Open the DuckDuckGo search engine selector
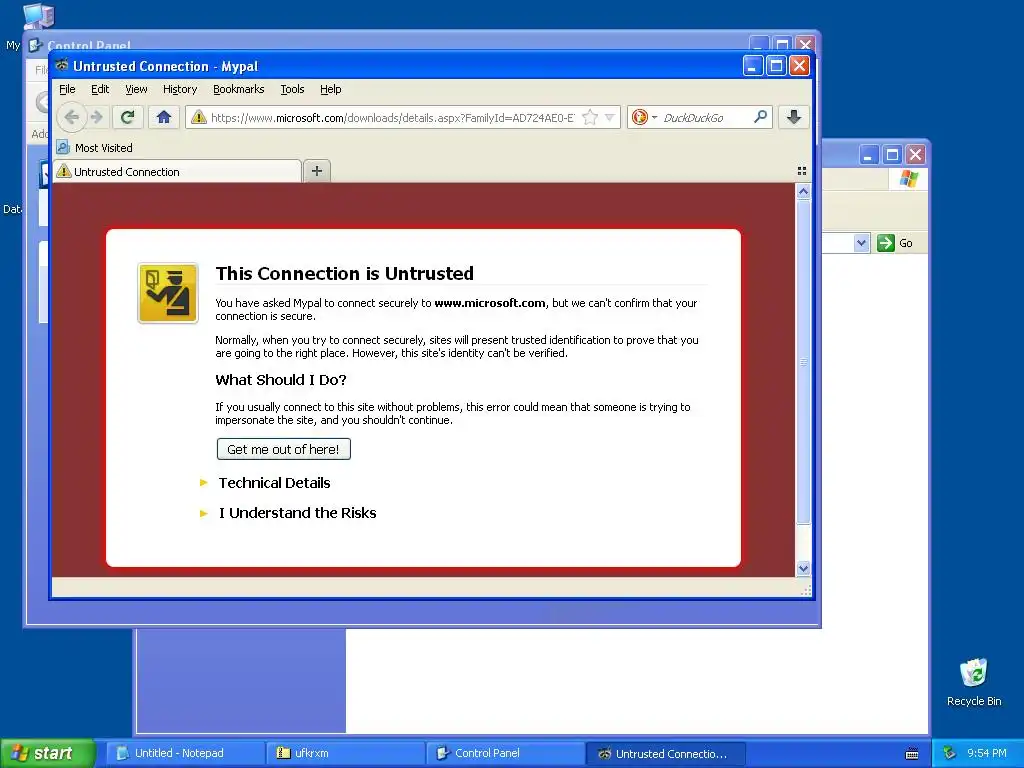 click(x=644, y=118)
